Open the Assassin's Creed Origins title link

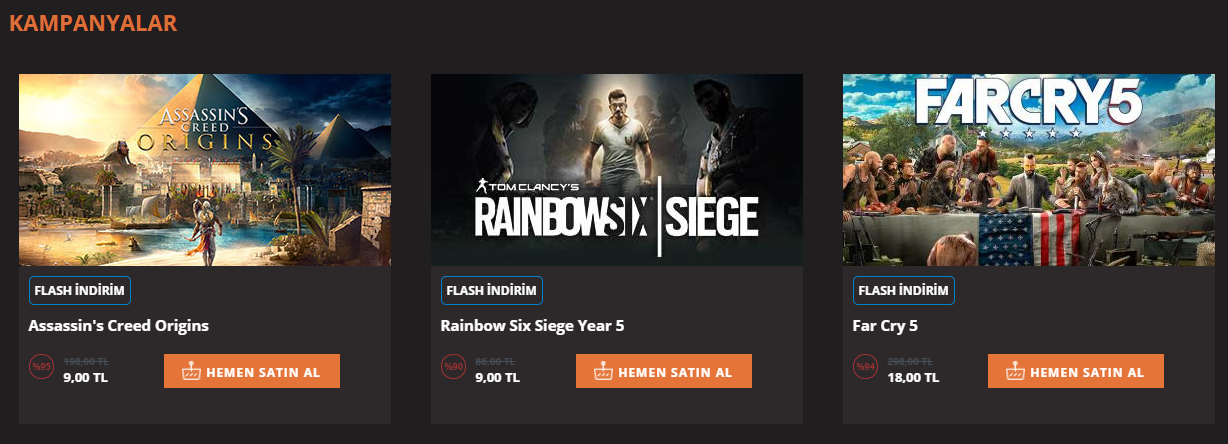(x=119, y=326)
